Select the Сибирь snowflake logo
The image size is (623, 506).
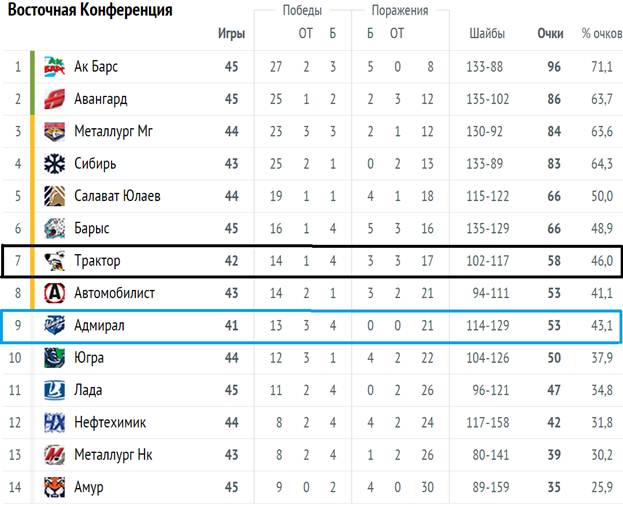54,164
